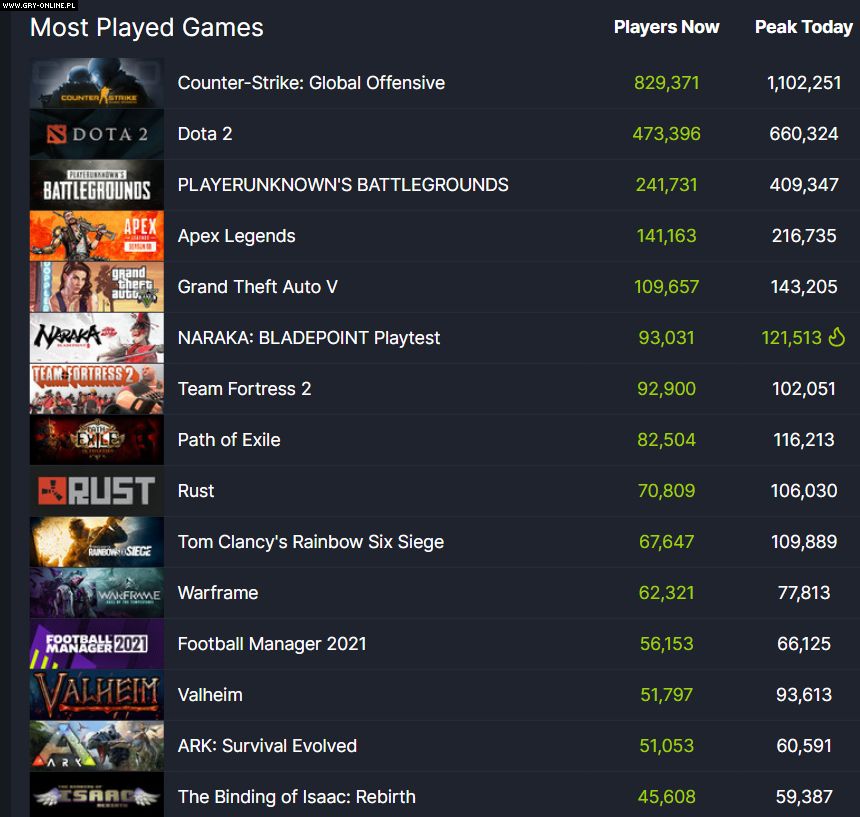
Task: Select the Valheim logo thumbnail
Action: [96, 695]
